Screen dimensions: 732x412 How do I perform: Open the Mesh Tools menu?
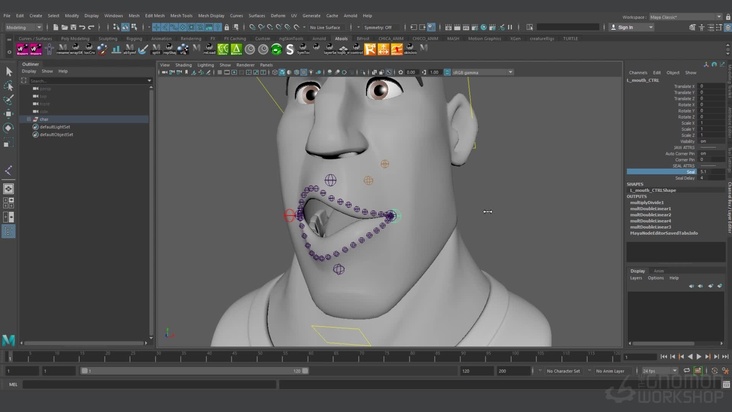click(x=181, y=16)
